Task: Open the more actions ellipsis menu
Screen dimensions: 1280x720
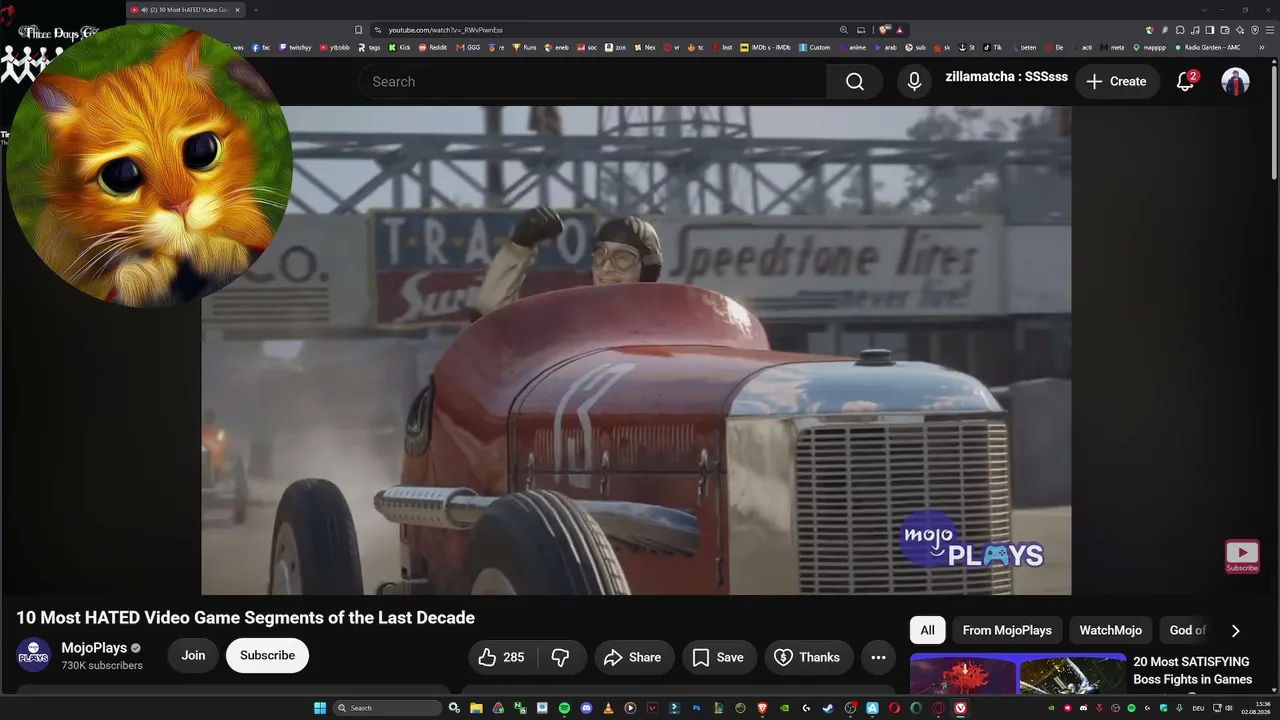Action: (x=878, y=657)
